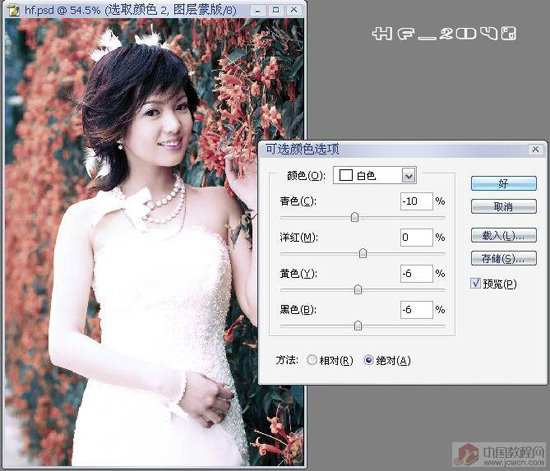
Task: Toggle the 预览 preview checkbox
Action: coord(475,283)
